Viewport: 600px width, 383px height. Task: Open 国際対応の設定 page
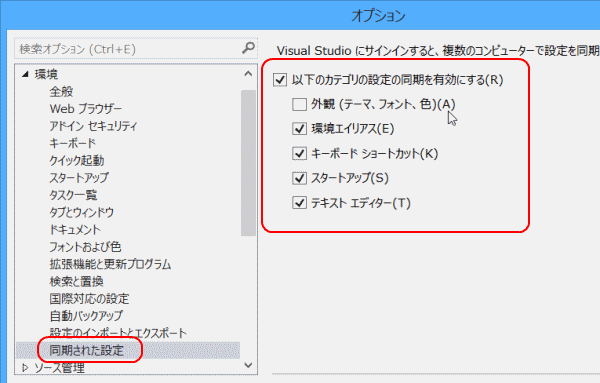pos(89,299)
